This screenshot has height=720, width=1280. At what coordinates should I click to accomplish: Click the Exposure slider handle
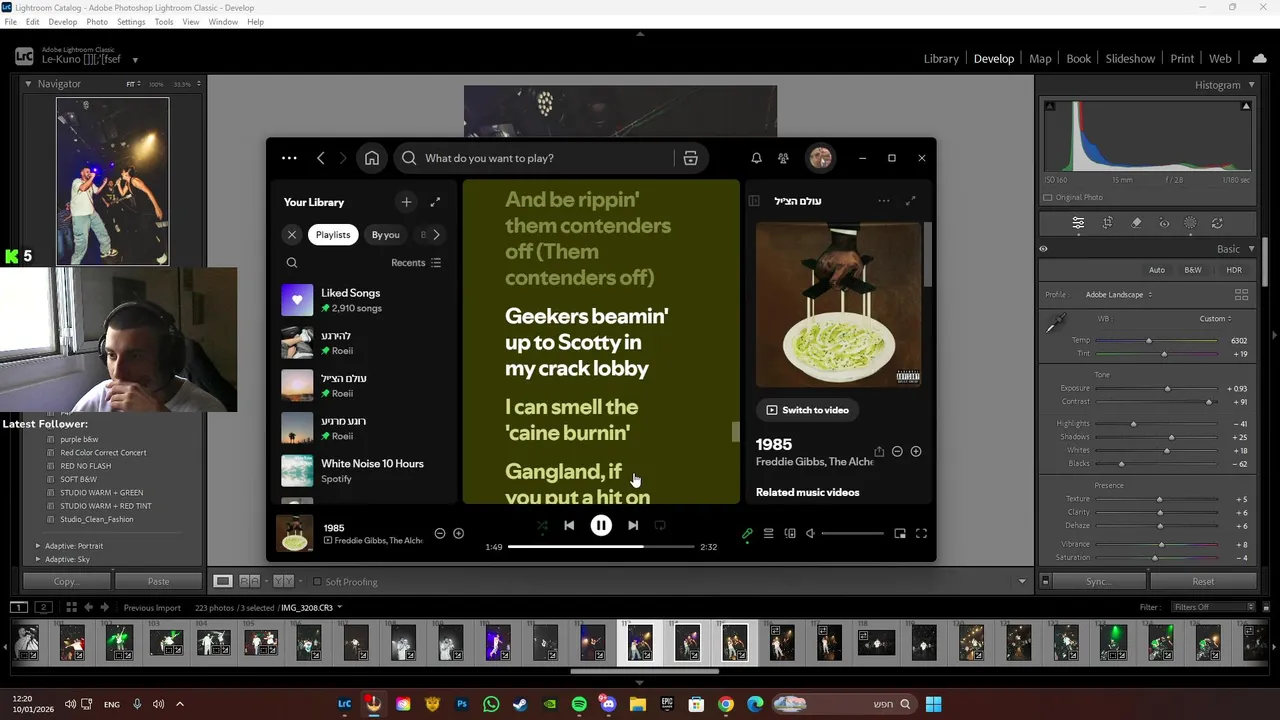tap(1167, 388)
